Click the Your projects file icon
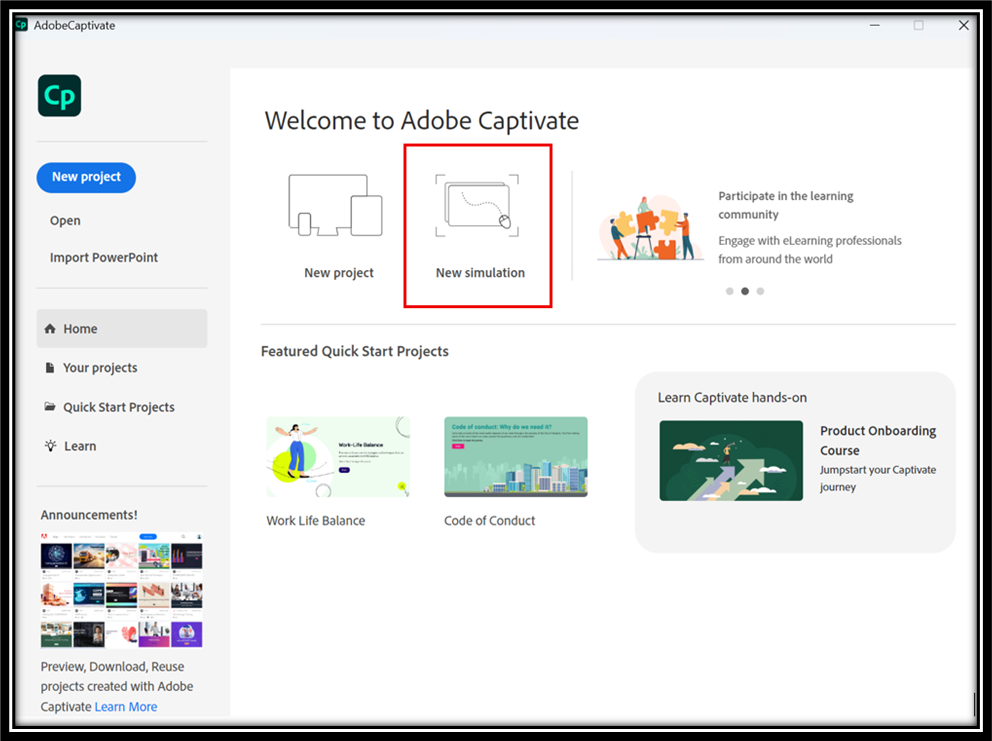This screenshot has height=741, width=992. tap(50, 368)
